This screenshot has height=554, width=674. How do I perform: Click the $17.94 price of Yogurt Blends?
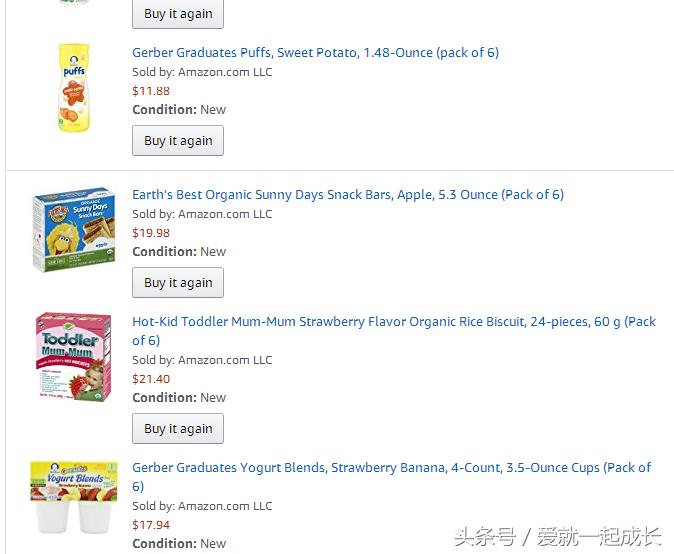click(x=151, y=525)
